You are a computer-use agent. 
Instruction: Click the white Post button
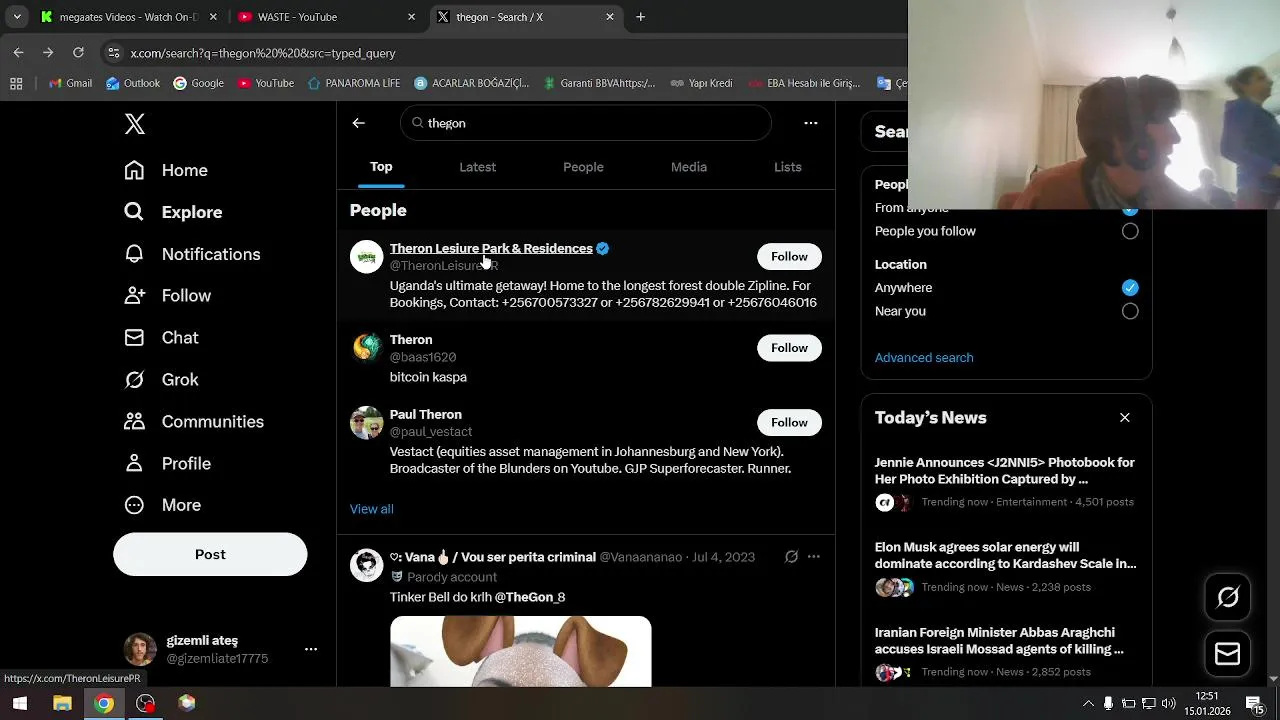click(x=210, y=554)
